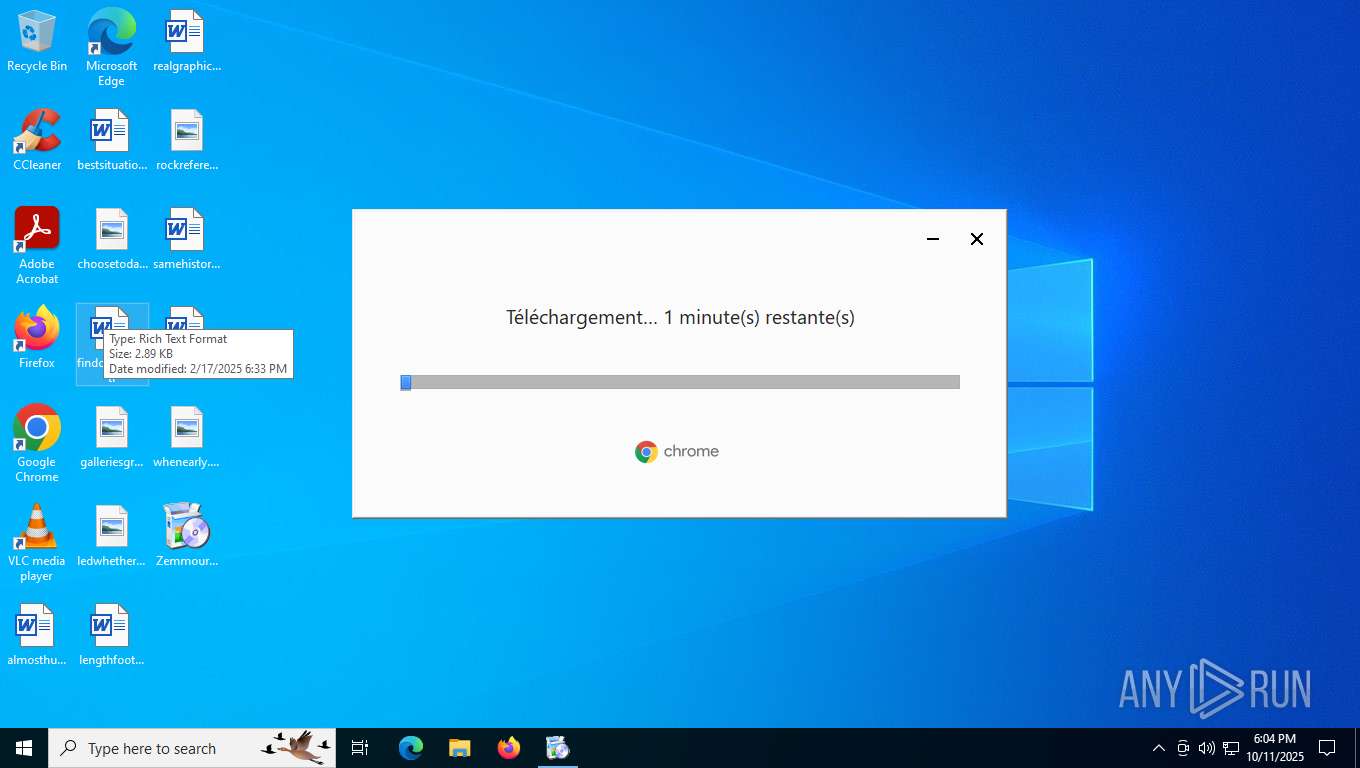This screenshot has height=768, width=1360.
Task: Select the samehistor Word document
Action: tap(186, 239)
